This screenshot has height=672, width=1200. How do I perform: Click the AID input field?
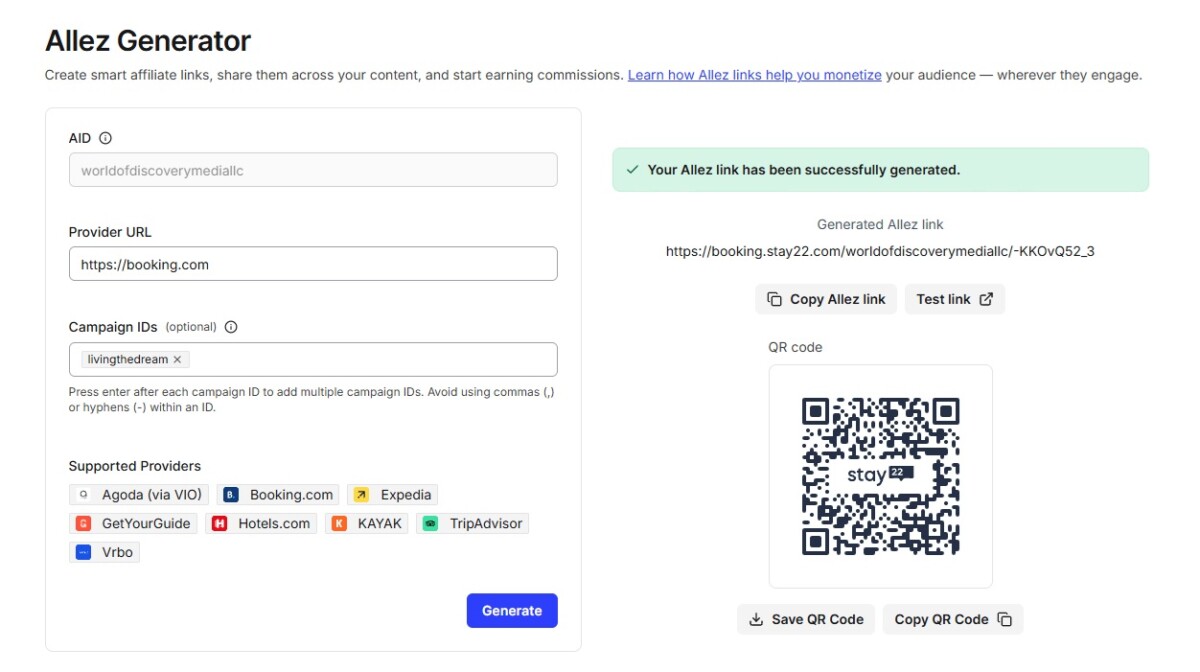[313, 170]
